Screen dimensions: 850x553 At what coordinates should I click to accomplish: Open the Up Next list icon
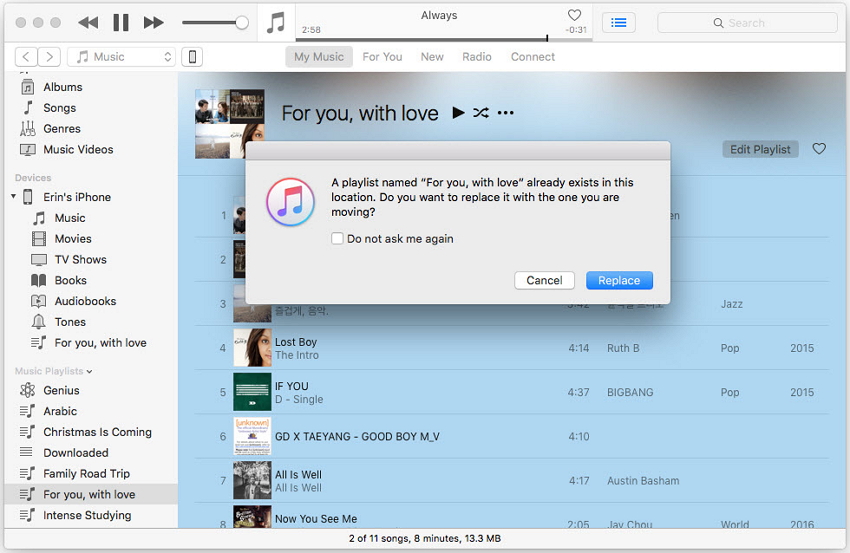tap(619, 22)
